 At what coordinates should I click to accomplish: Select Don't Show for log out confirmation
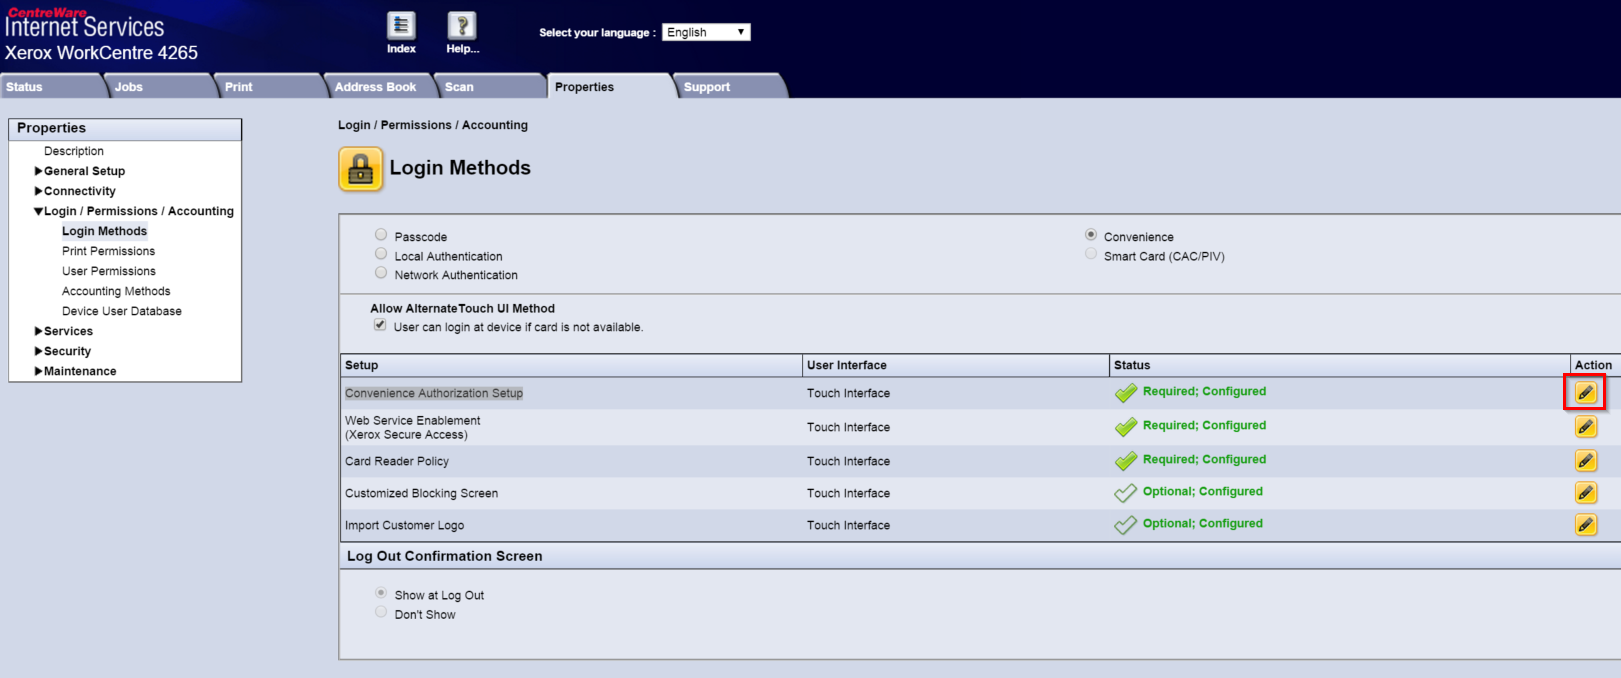[381, 612]
